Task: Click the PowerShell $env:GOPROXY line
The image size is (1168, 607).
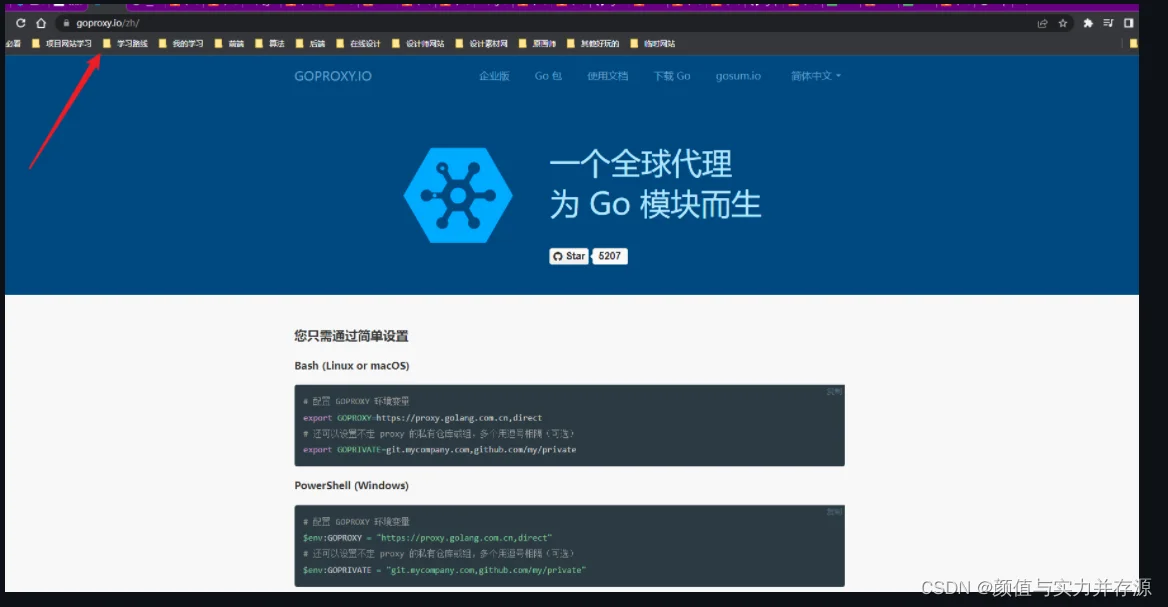Action: tap(428, 538)
